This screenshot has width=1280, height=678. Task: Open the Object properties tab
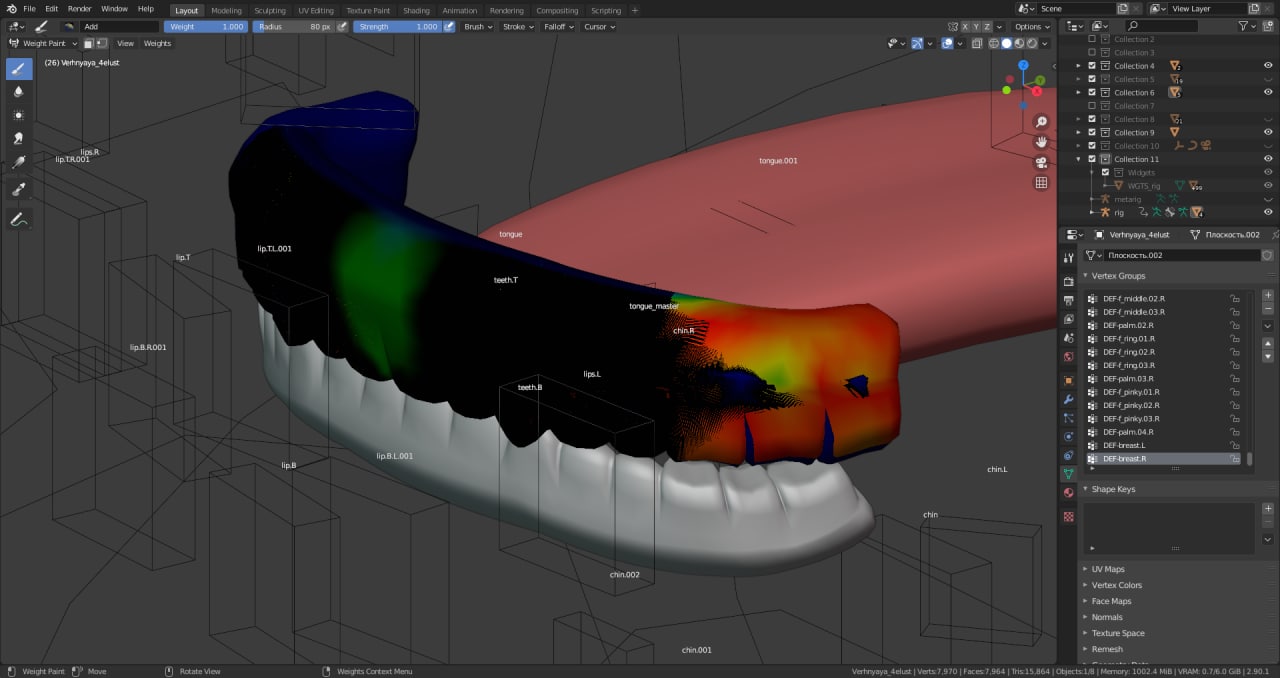click(x=1068, y=381)
